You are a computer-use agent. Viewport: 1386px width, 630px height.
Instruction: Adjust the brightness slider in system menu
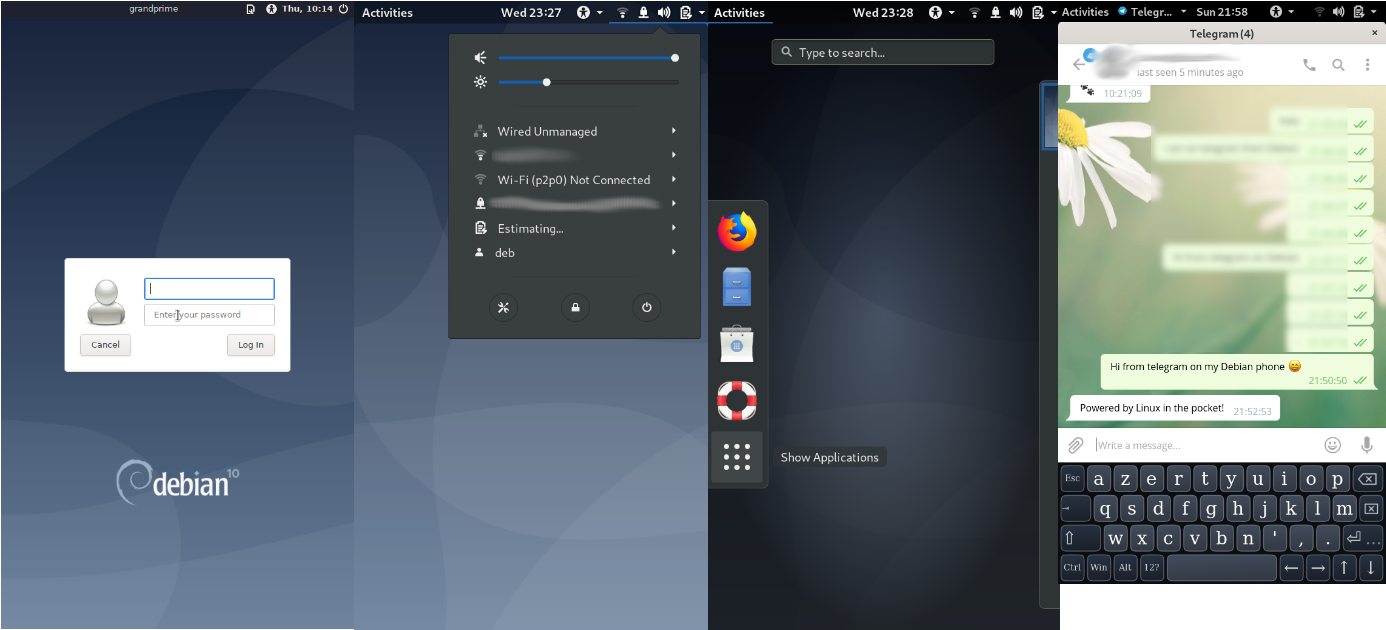587,82
